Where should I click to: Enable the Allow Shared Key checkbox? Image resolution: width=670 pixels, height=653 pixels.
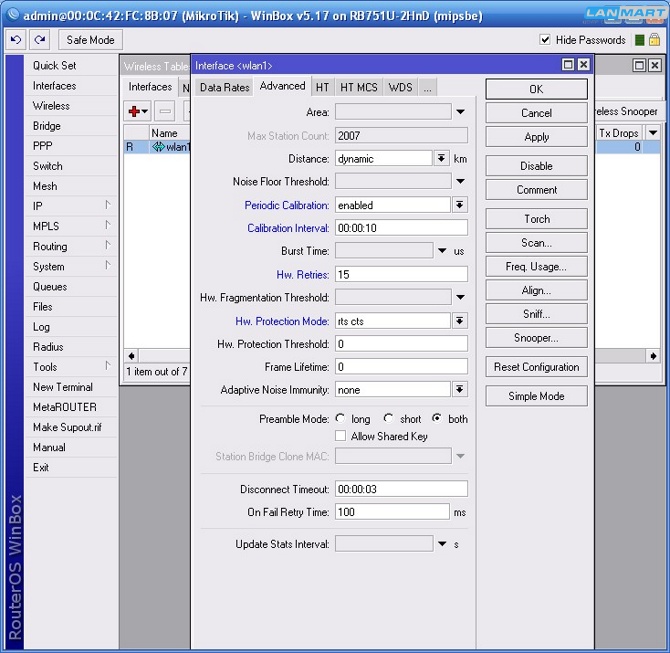tap(341, 436)
